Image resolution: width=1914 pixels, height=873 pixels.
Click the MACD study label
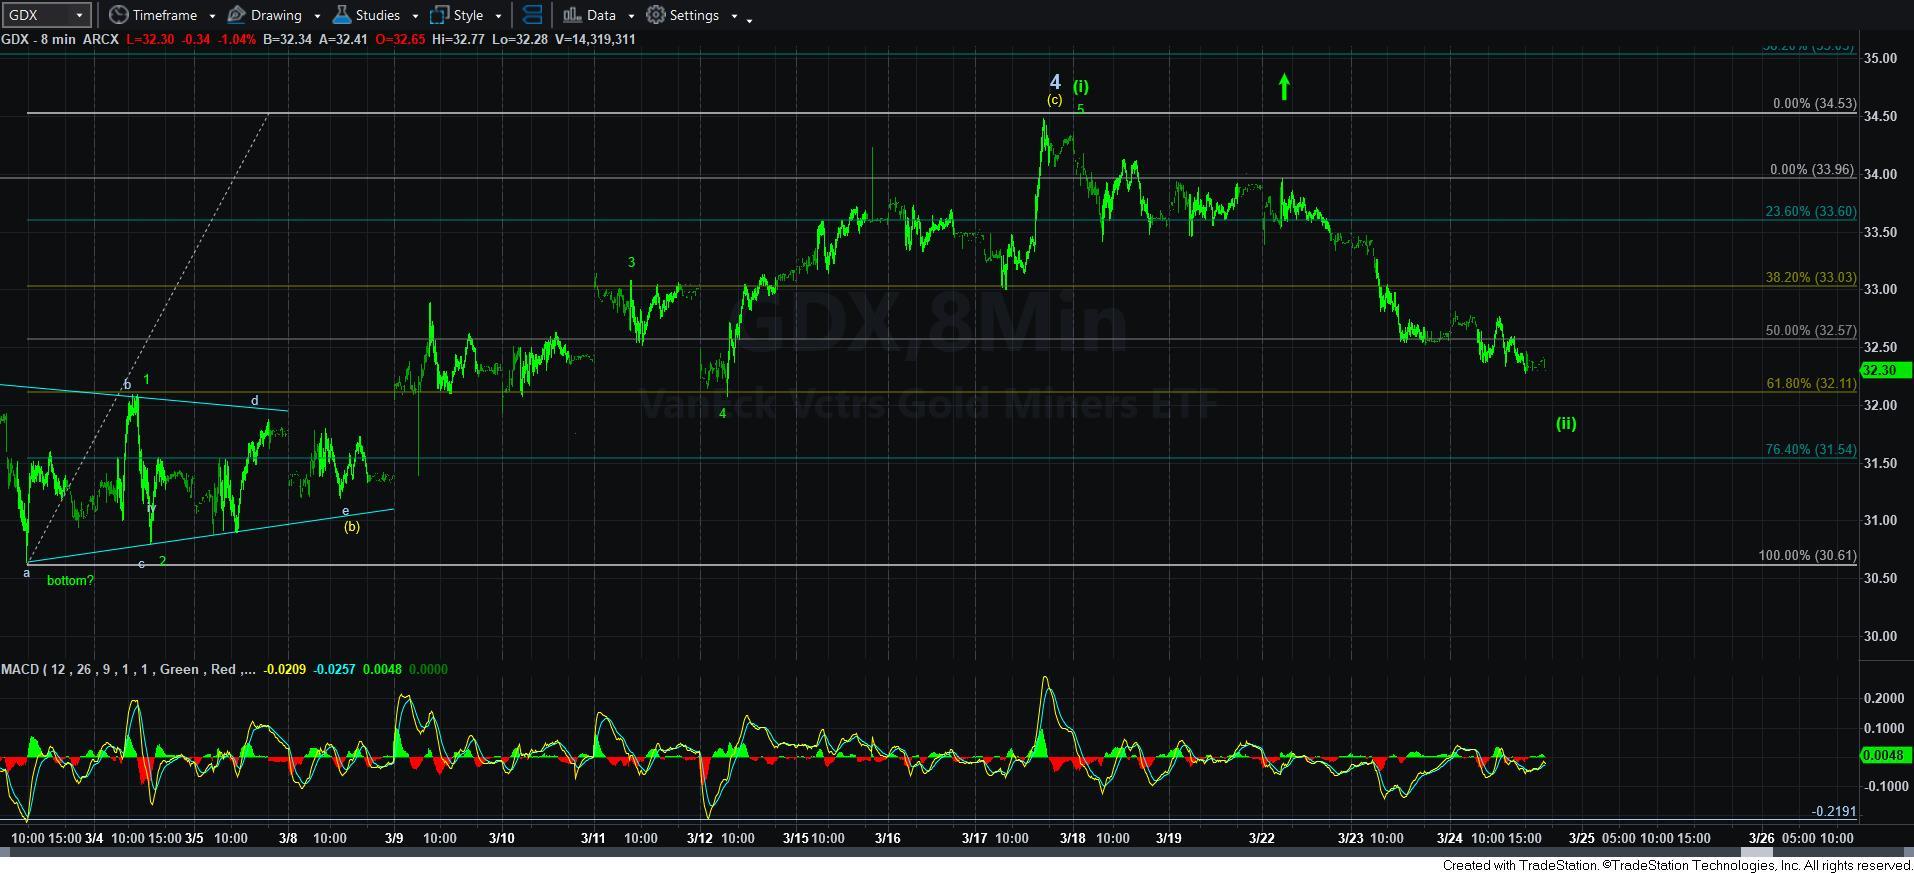126,669
